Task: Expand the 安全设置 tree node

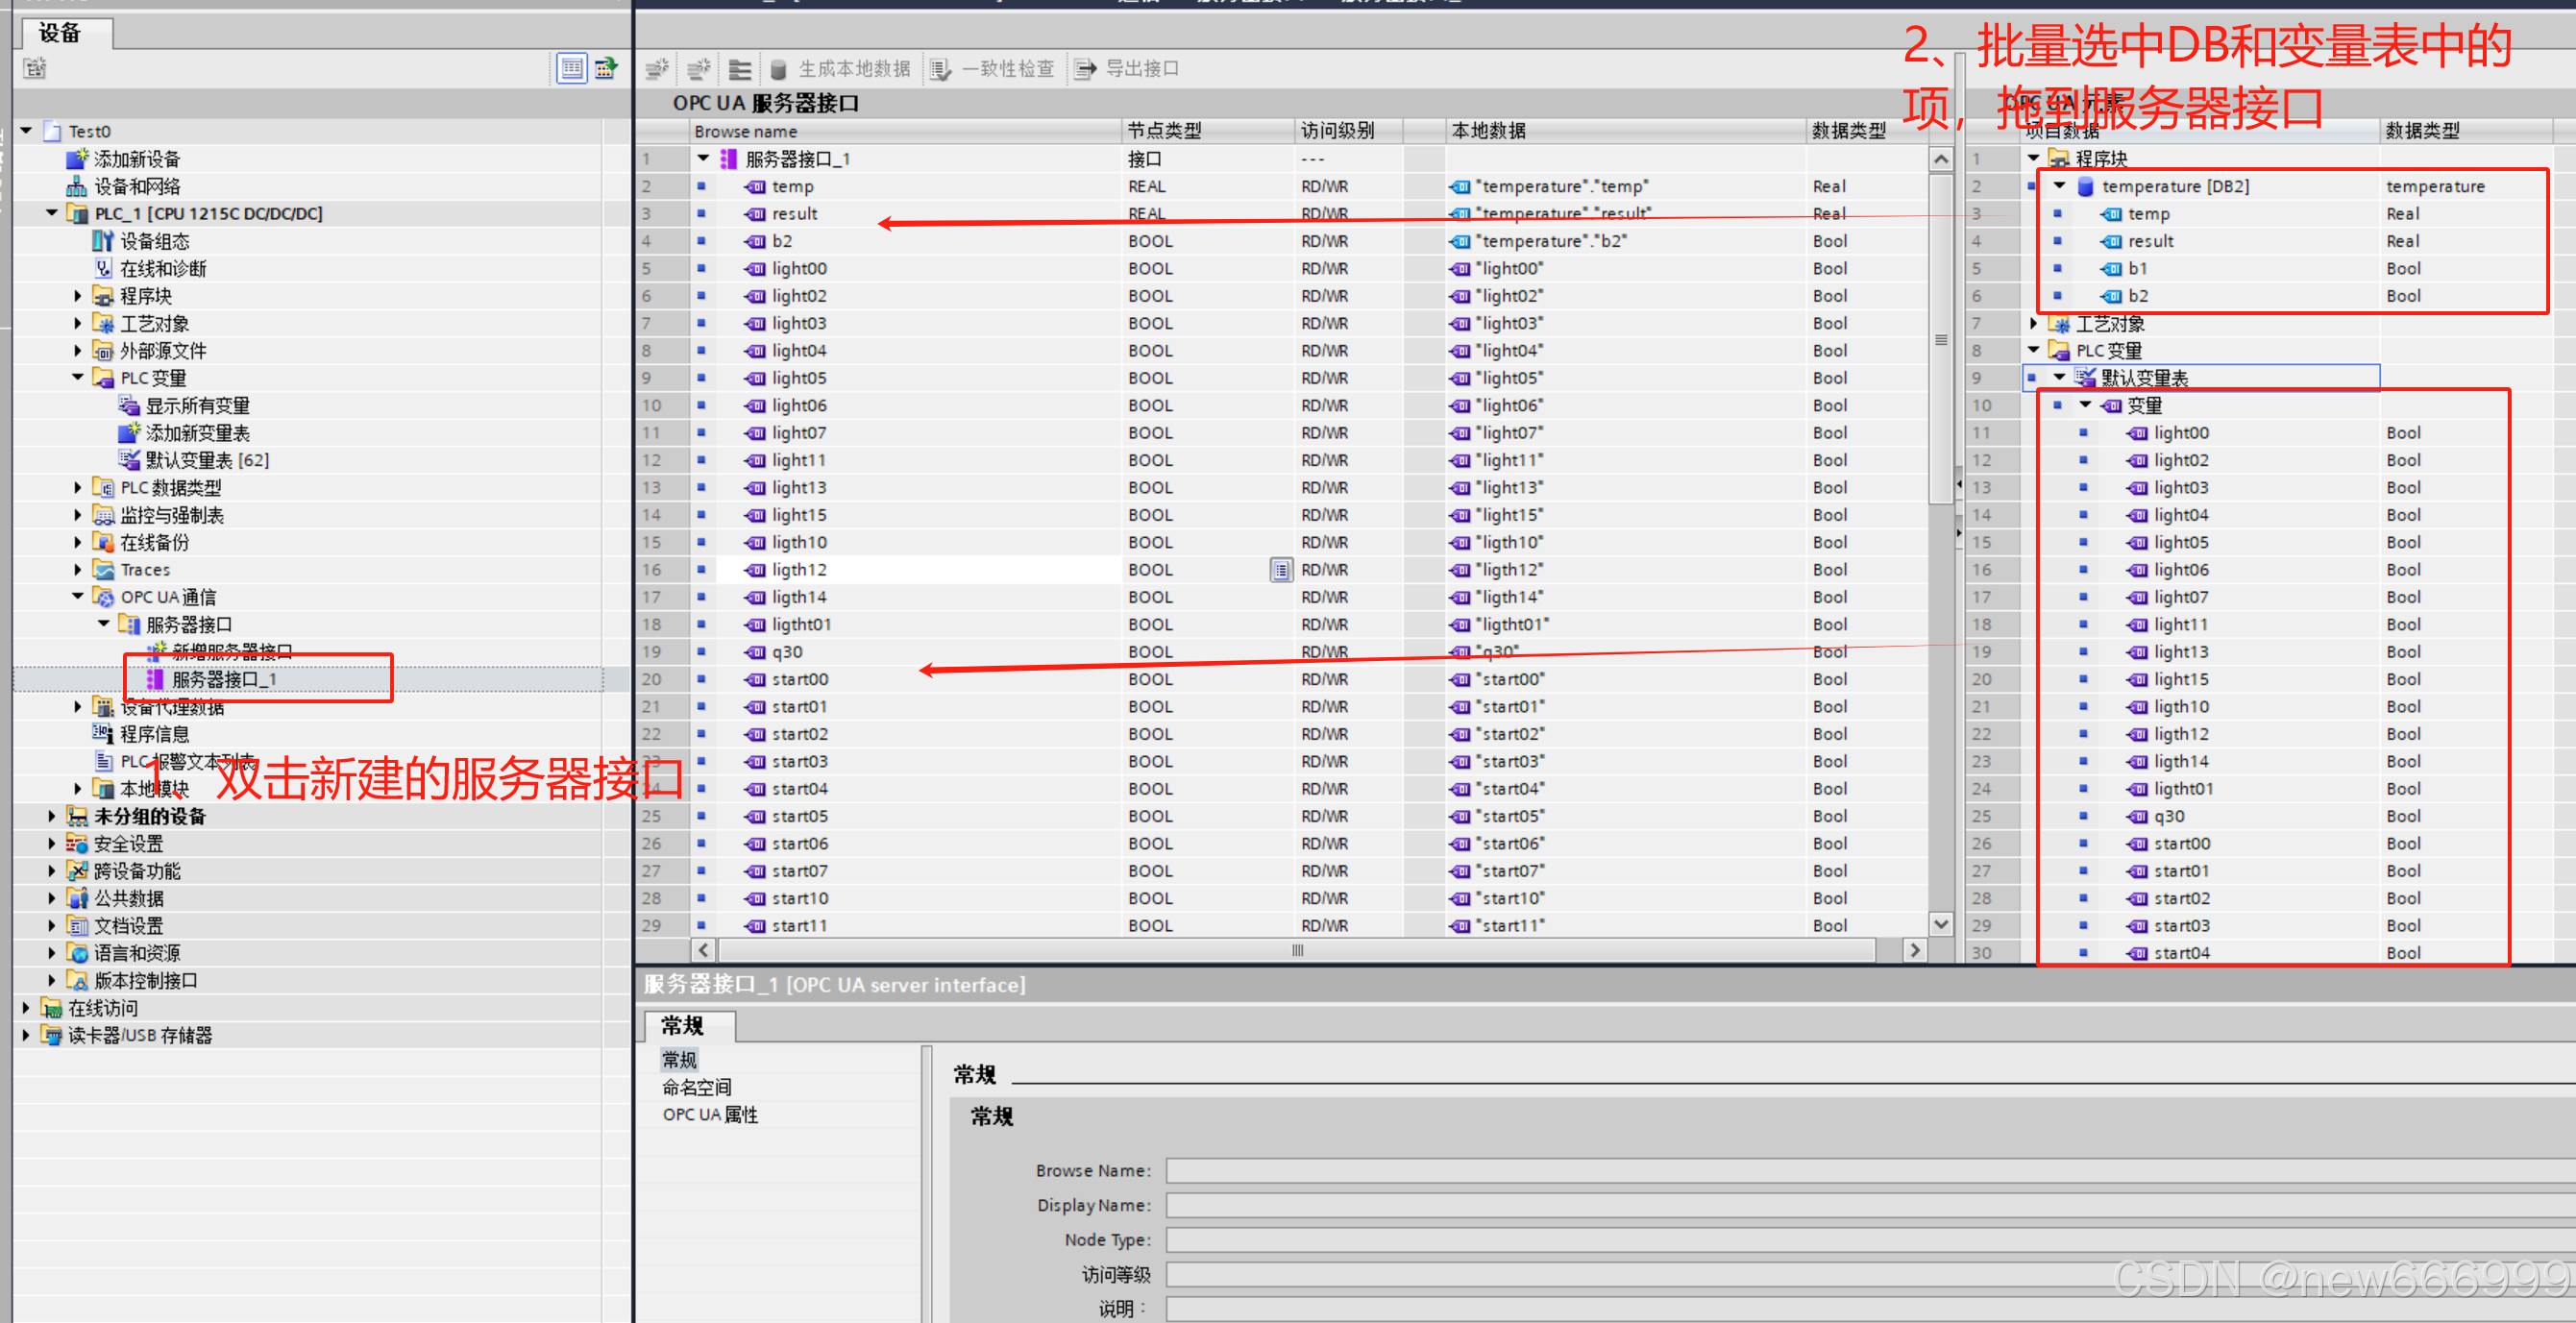Action: click(x=52, y=844)
